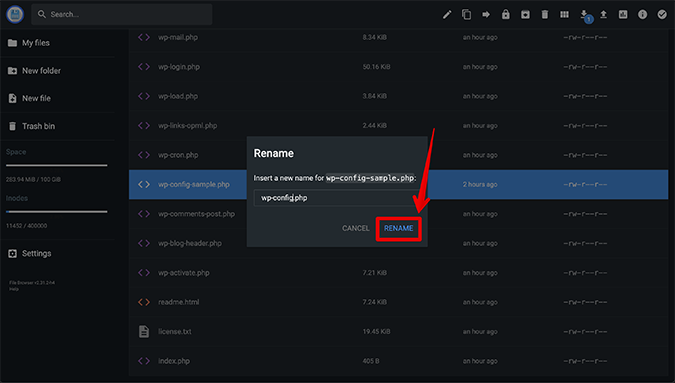This screenshot has height=383, width=675.
Task: Click the 19.45 KiB size cell
Action: [376, 331]
